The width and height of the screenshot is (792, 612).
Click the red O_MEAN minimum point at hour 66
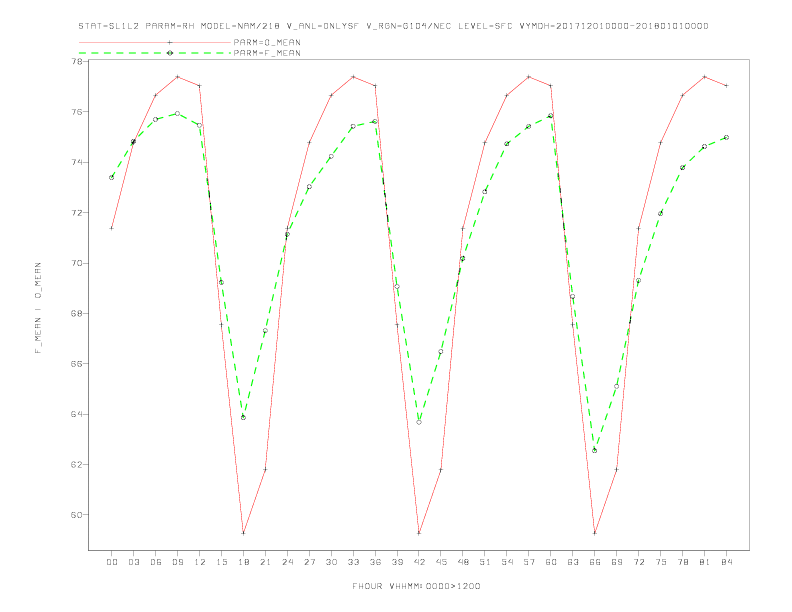[595, 533]
